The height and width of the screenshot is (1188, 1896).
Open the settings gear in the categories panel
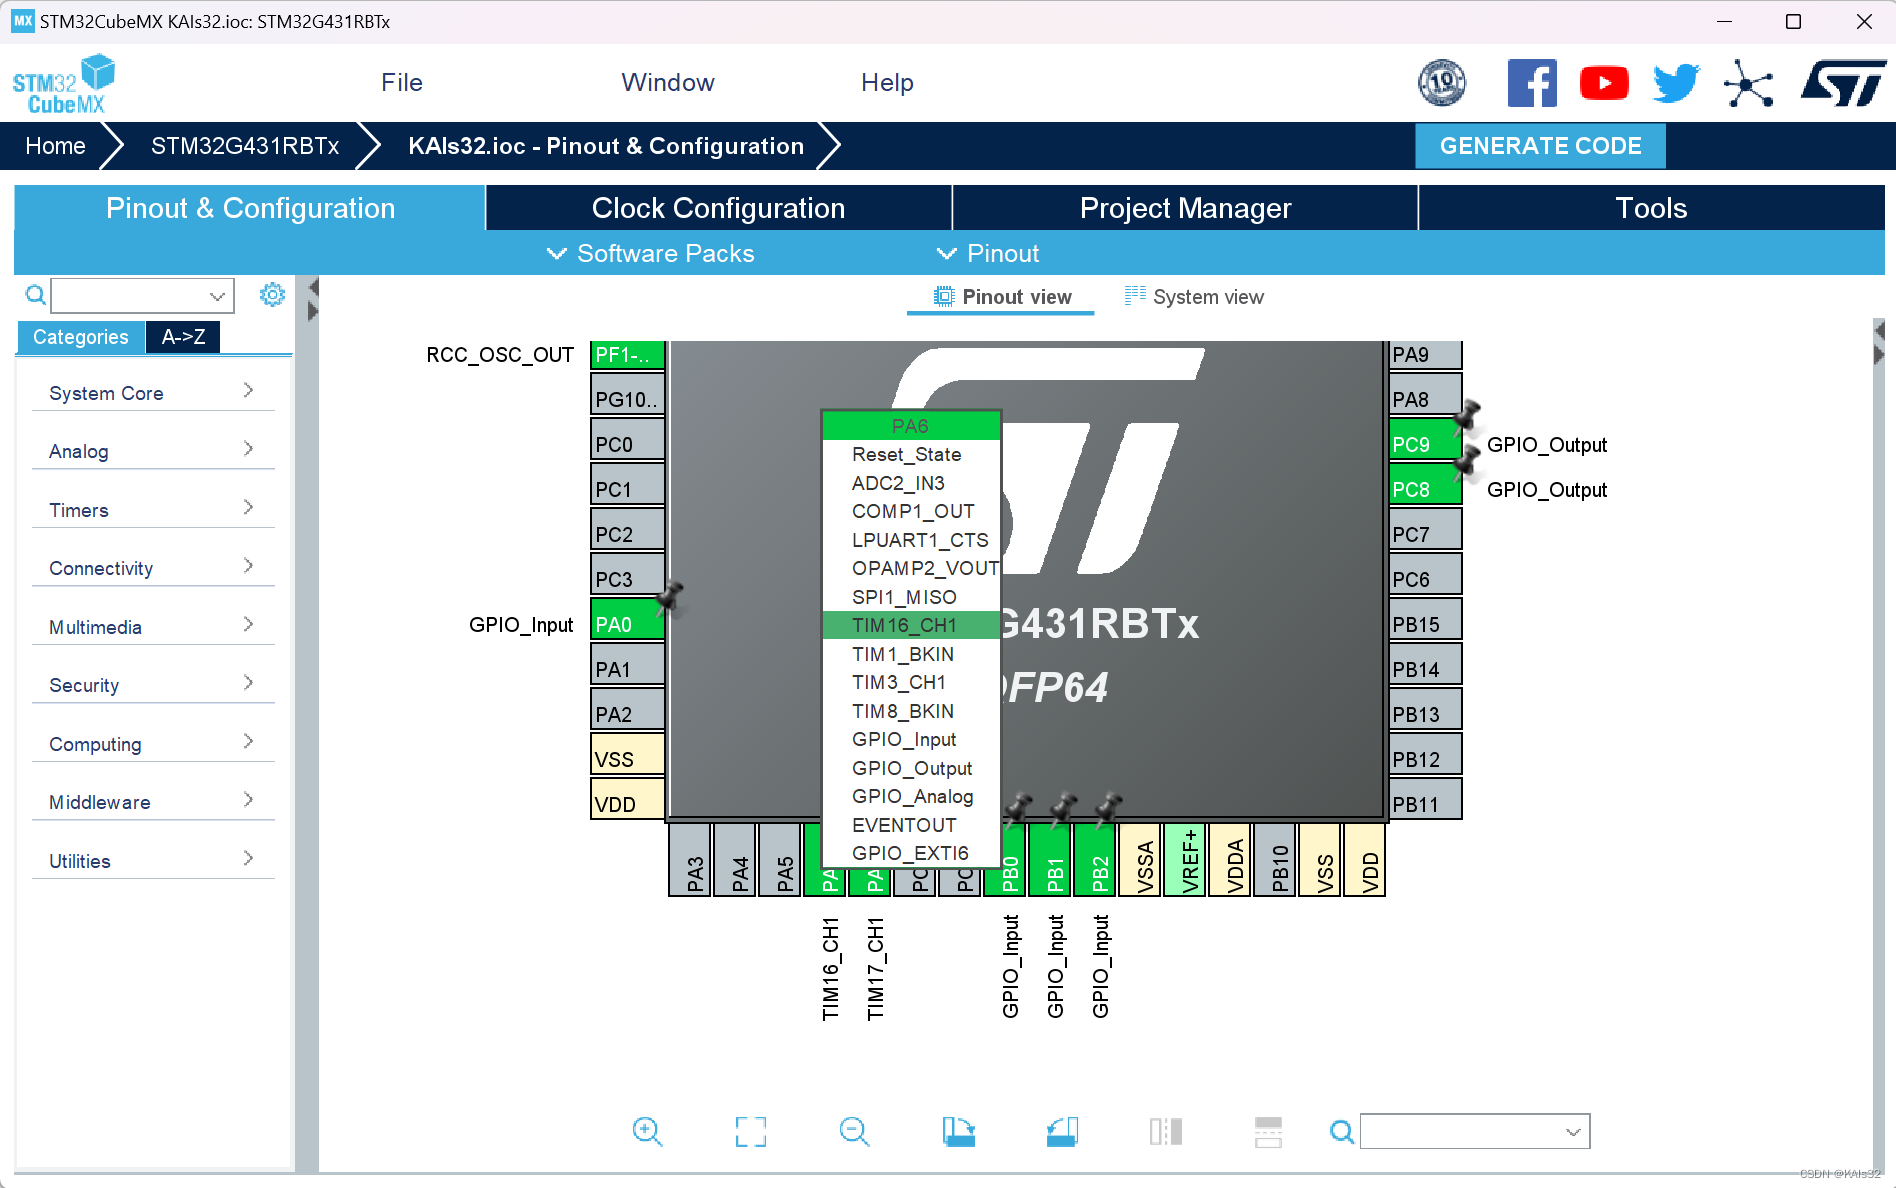pyautogui.click(x=272, y=294)
